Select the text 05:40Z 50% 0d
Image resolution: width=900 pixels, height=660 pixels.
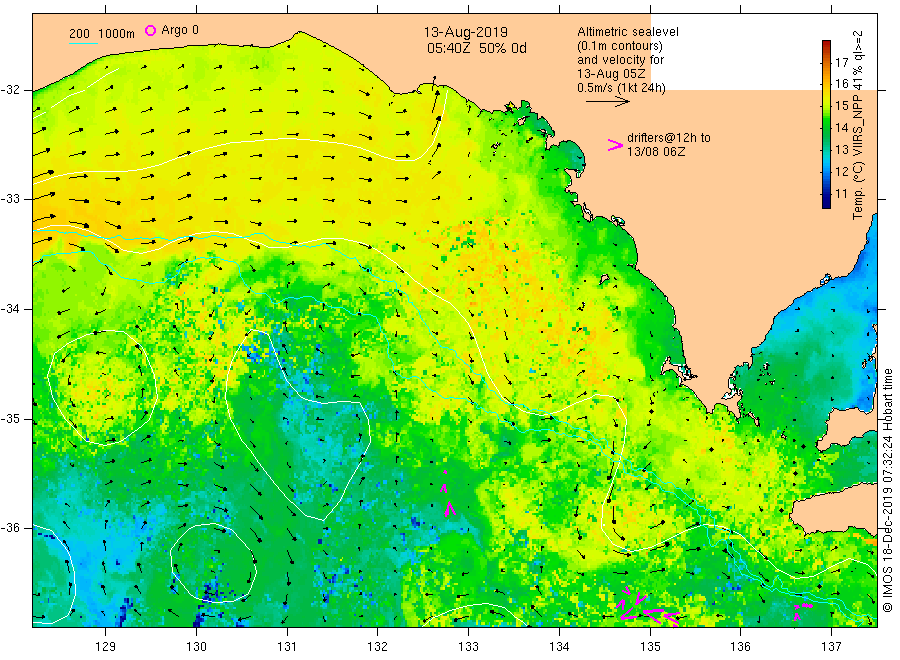(x=476, y=48)
